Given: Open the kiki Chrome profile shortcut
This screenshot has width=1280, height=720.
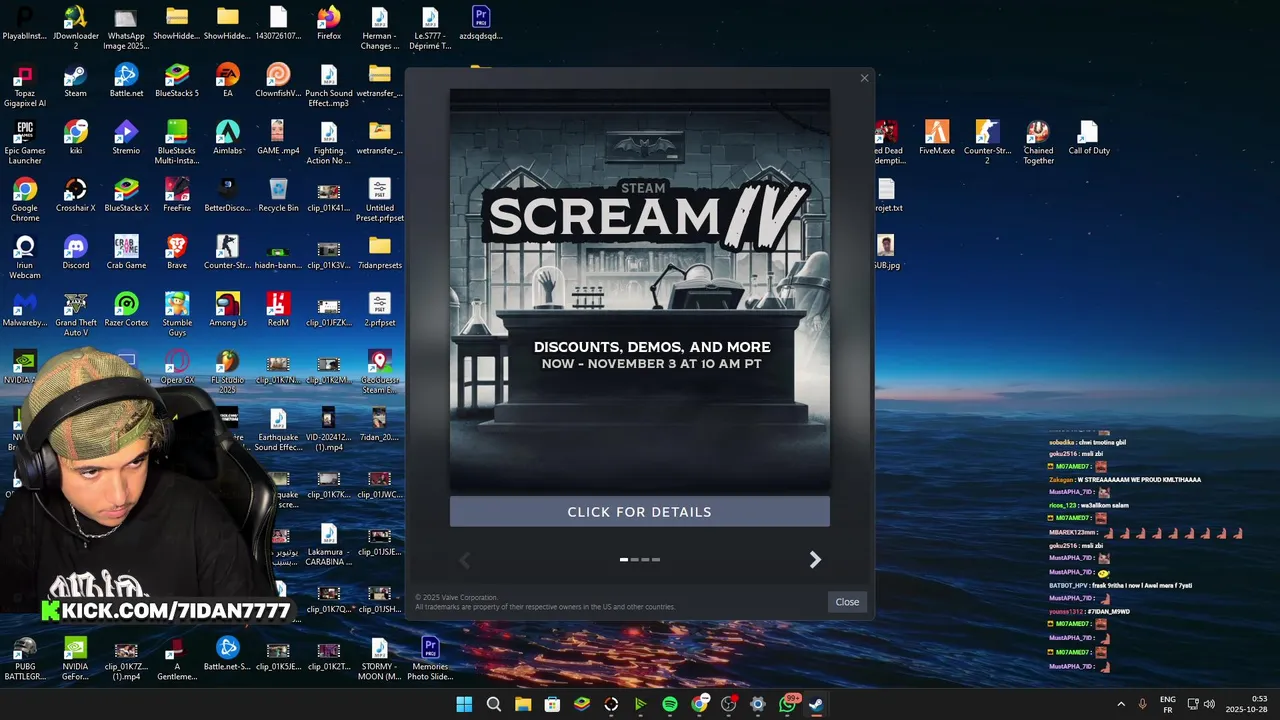Looking at the screenshot, I should pyautogui.click(x=75, y=139).
